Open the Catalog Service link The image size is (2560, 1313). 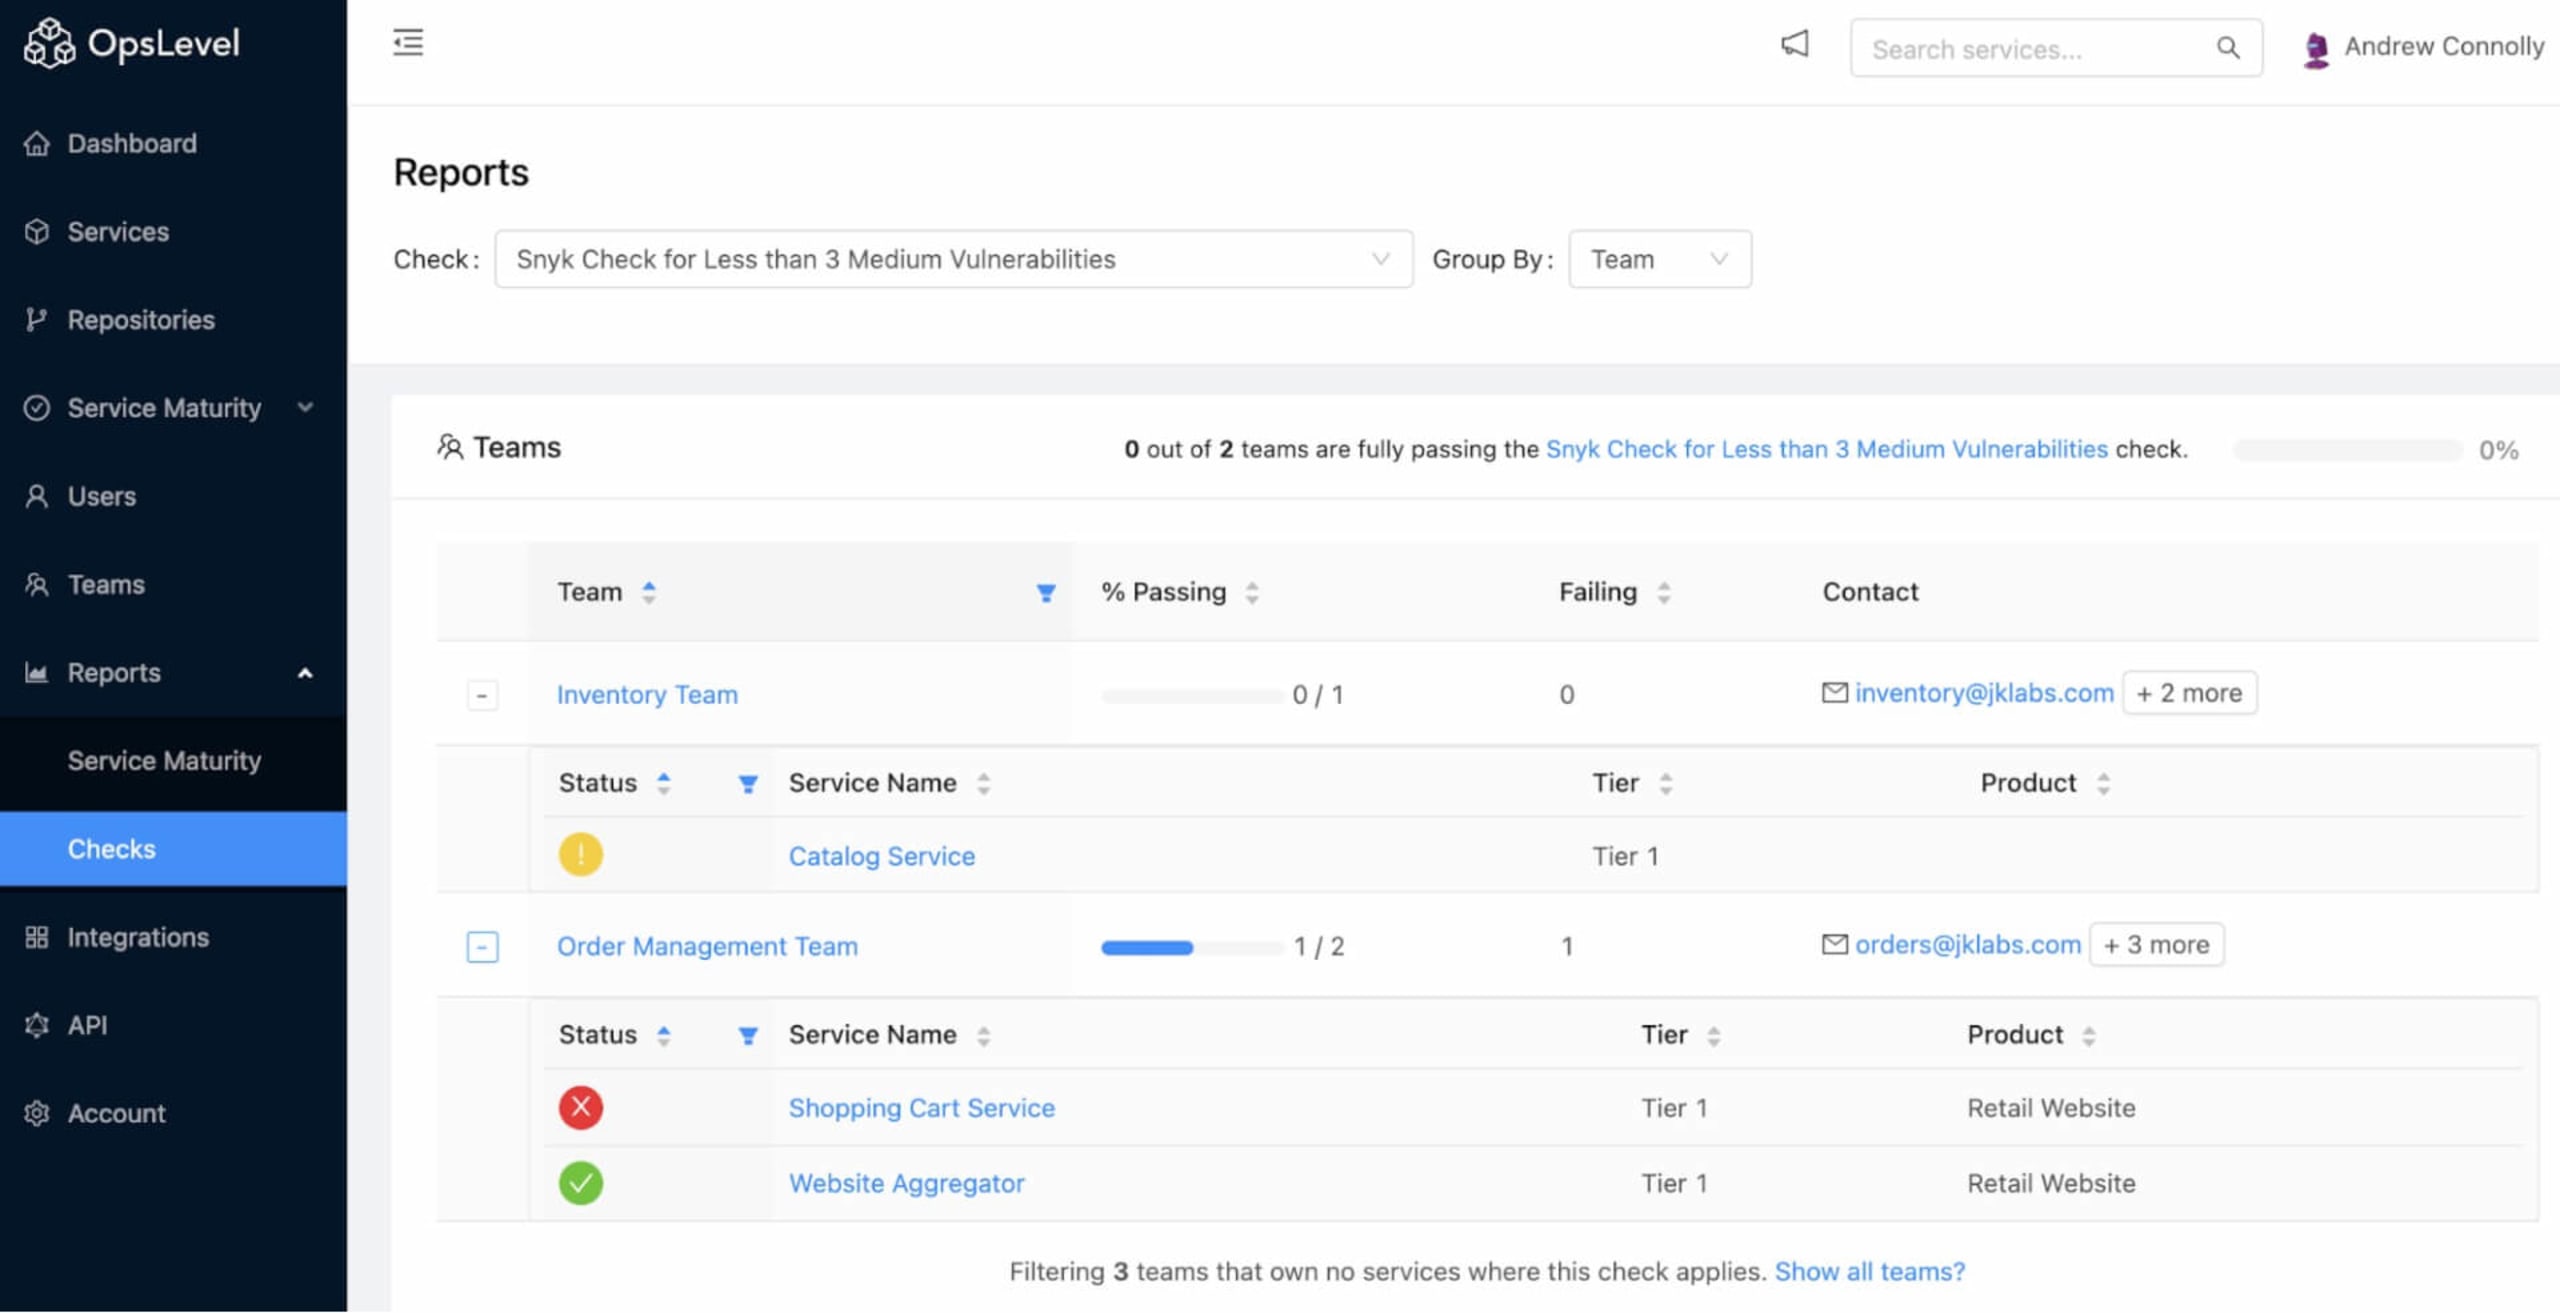(x=881, y=856)
